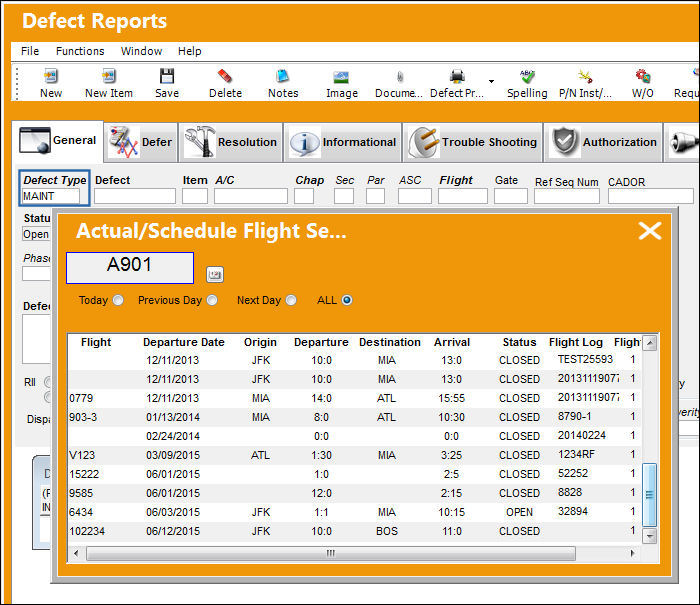
Task: Open the Help menu
Action: (189, 51)
